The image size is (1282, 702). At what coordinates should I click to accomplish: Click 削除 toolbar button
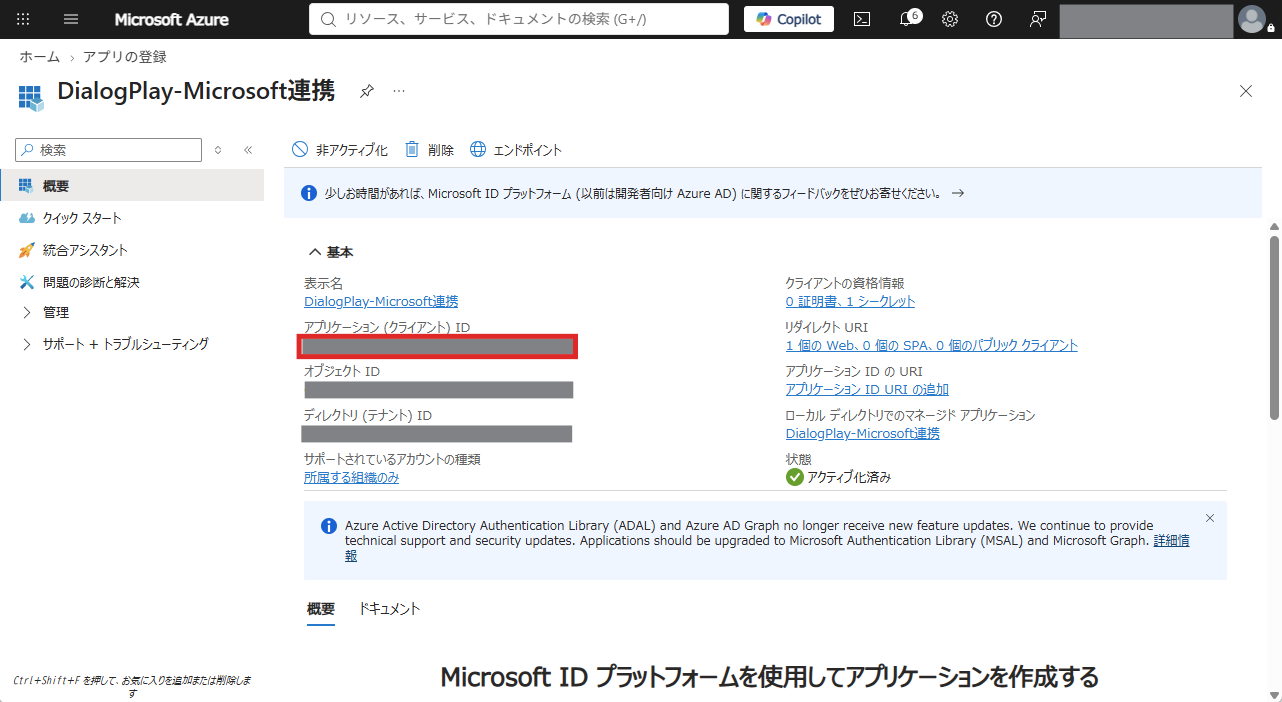point(429,150)
